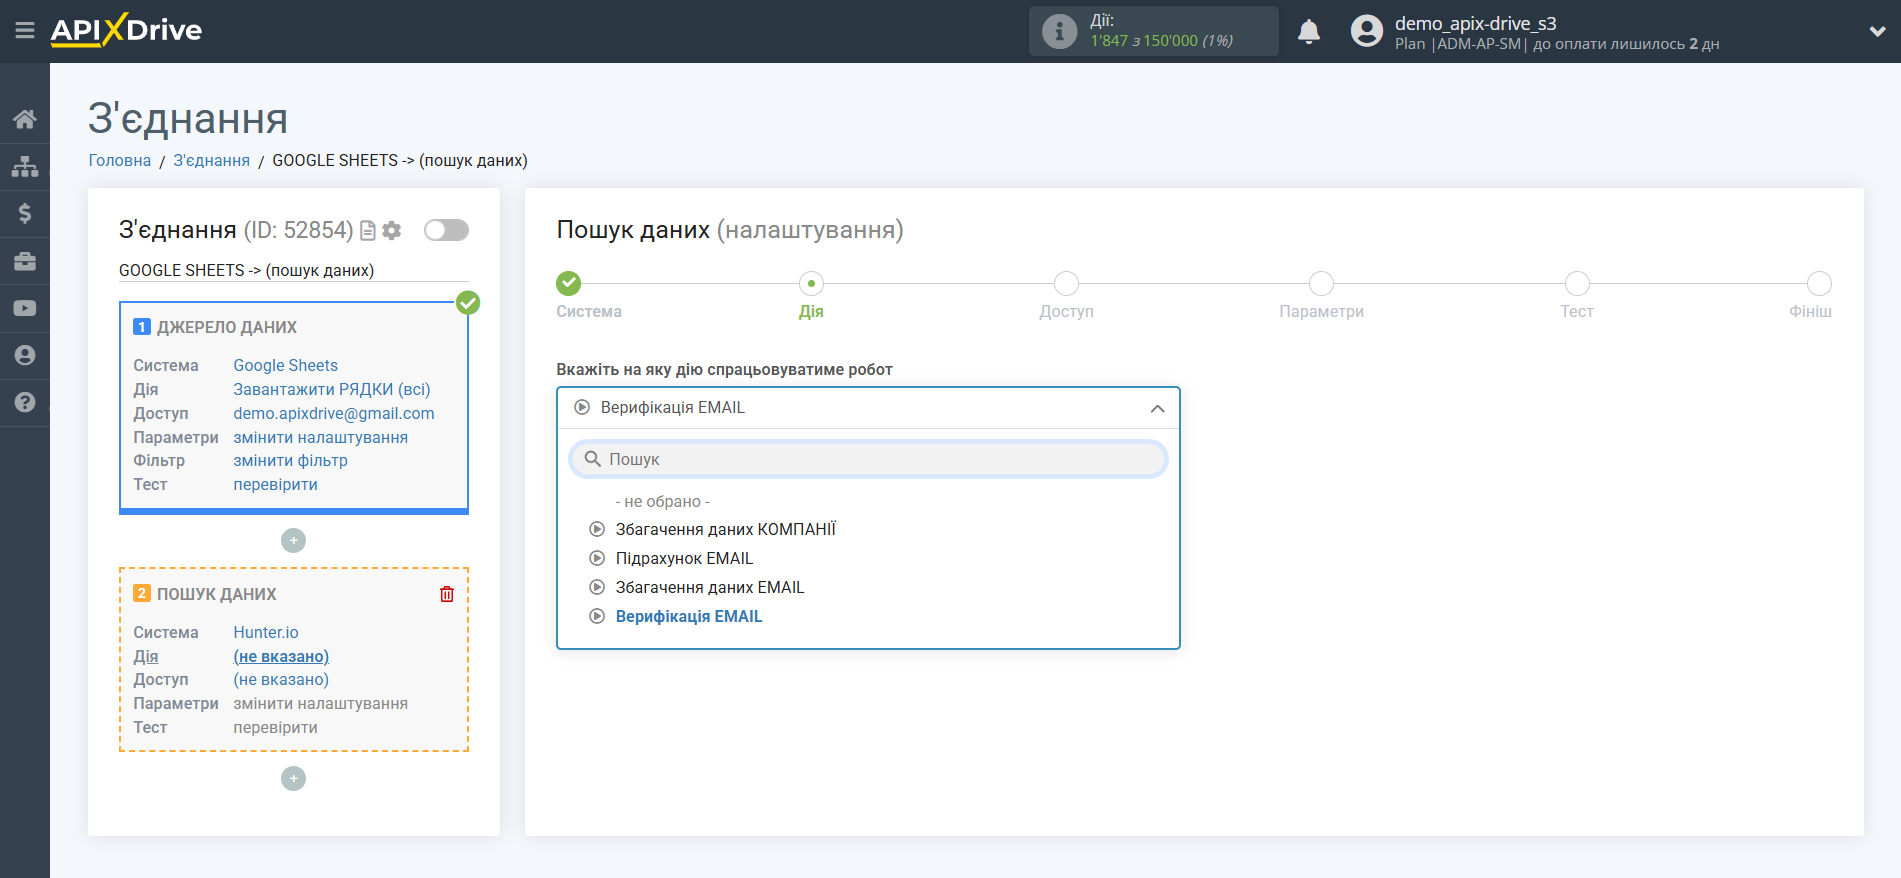Click (не вказано) next to Доступ
1901x878 pixels.
(x=281, y=680)
